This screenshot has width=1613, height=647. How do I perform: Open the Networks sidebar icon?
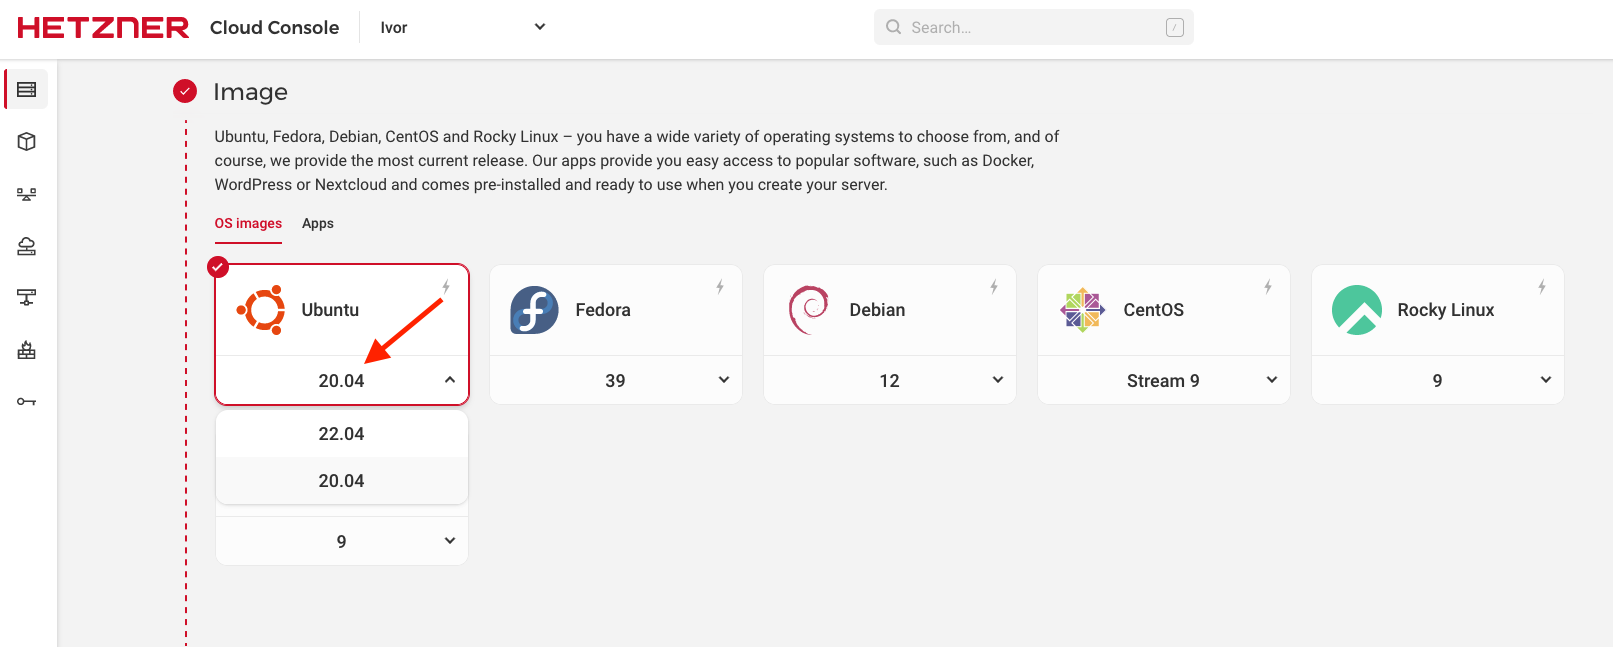tap(27, 297)
